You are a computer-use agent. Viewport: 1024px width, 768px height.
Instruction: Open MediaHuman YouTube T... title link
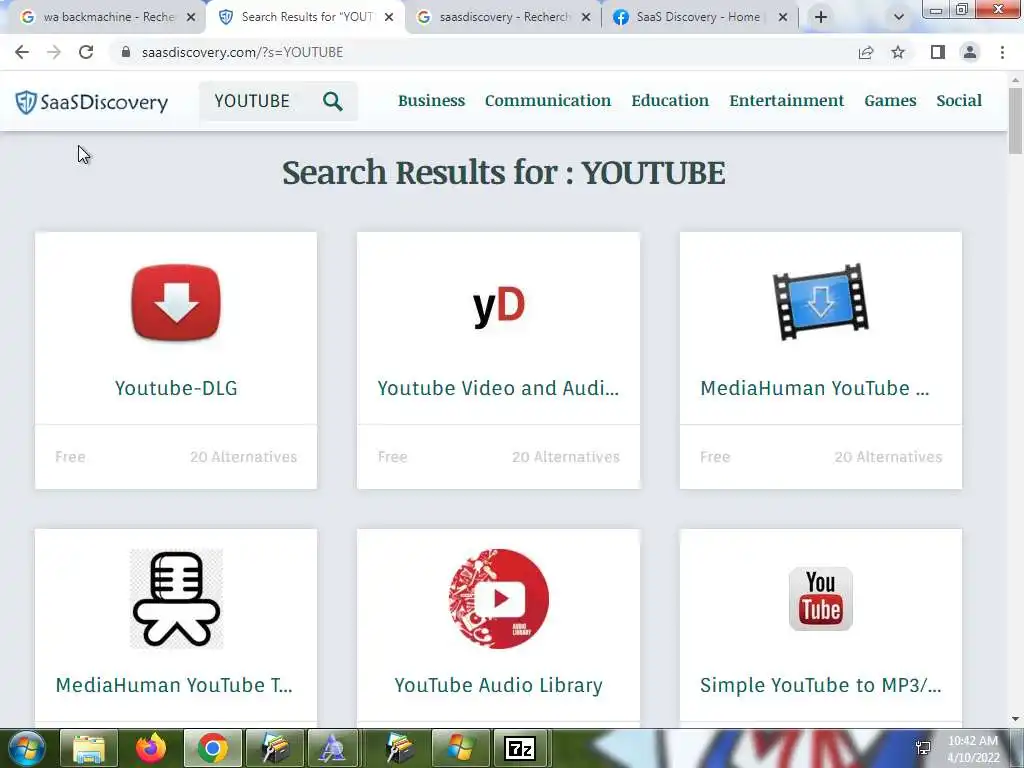click(174, 685)
